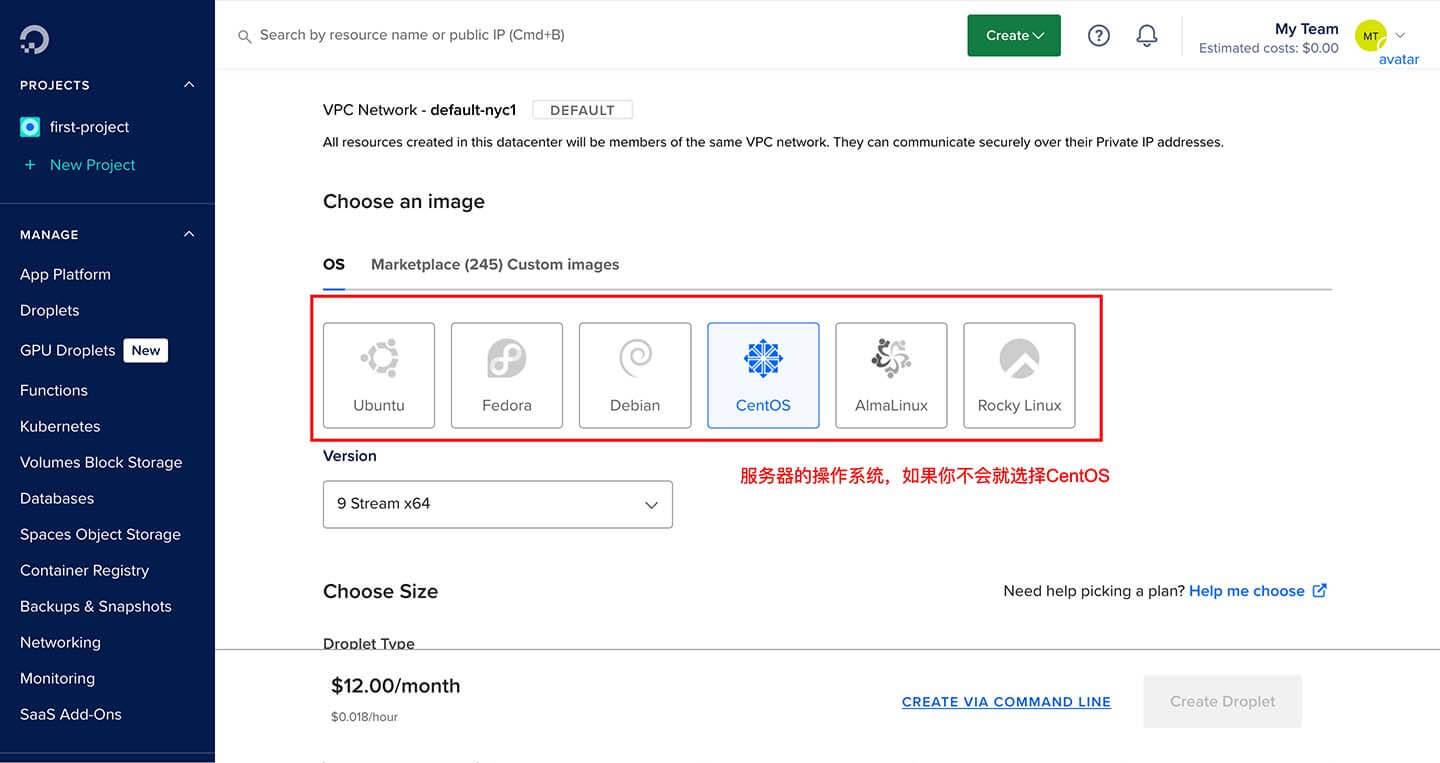Open Droplets in sidebar
Screen dimensions: 1440x763
(x=49, y=310)
